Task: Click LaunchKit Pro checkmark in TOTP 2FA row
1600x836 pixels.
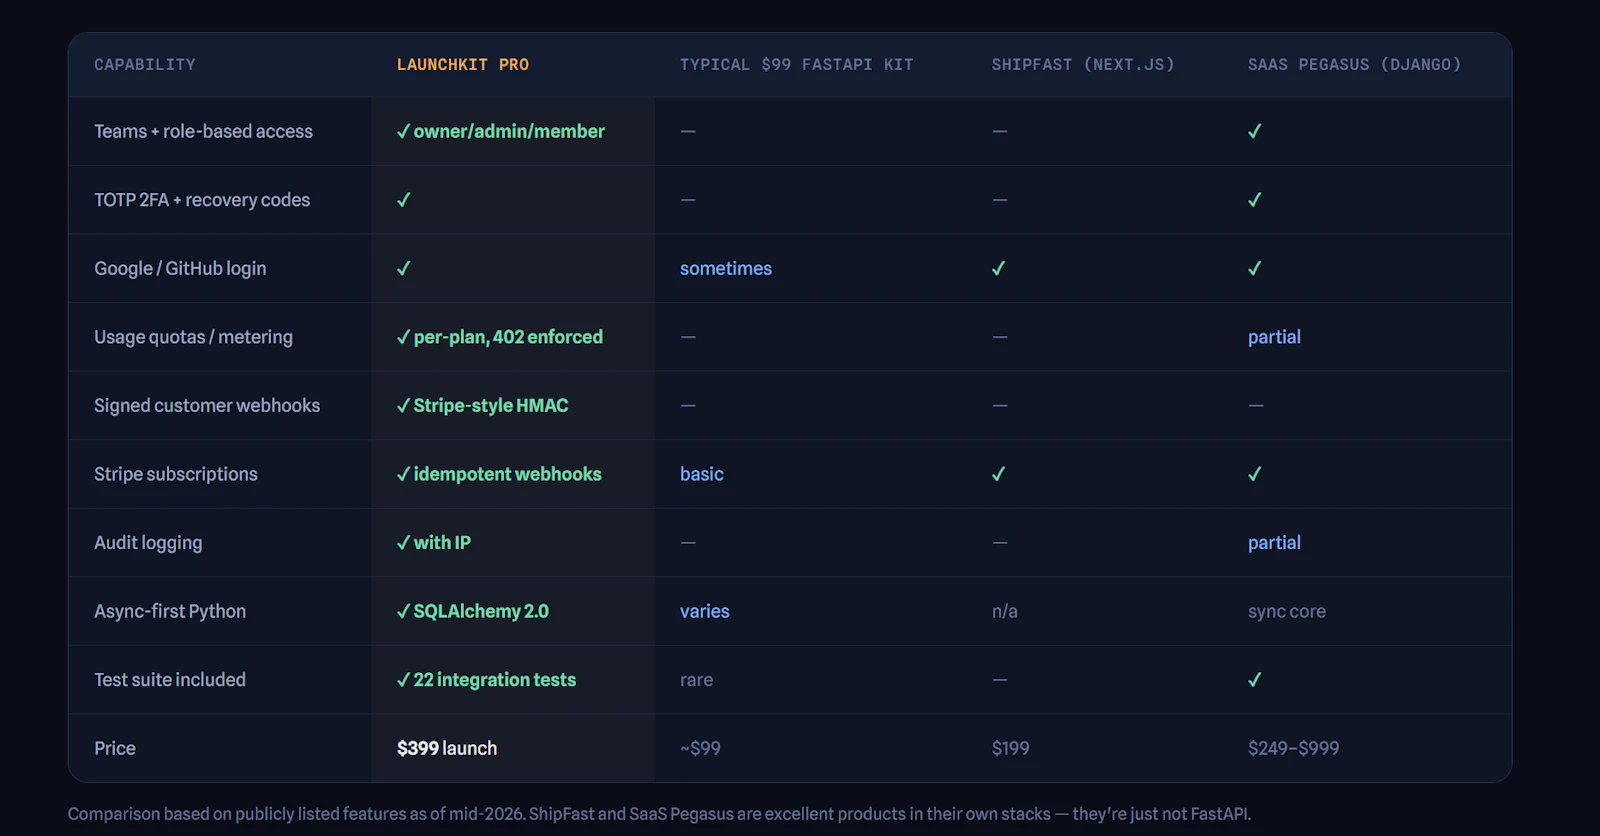Action: pos(404,200)
